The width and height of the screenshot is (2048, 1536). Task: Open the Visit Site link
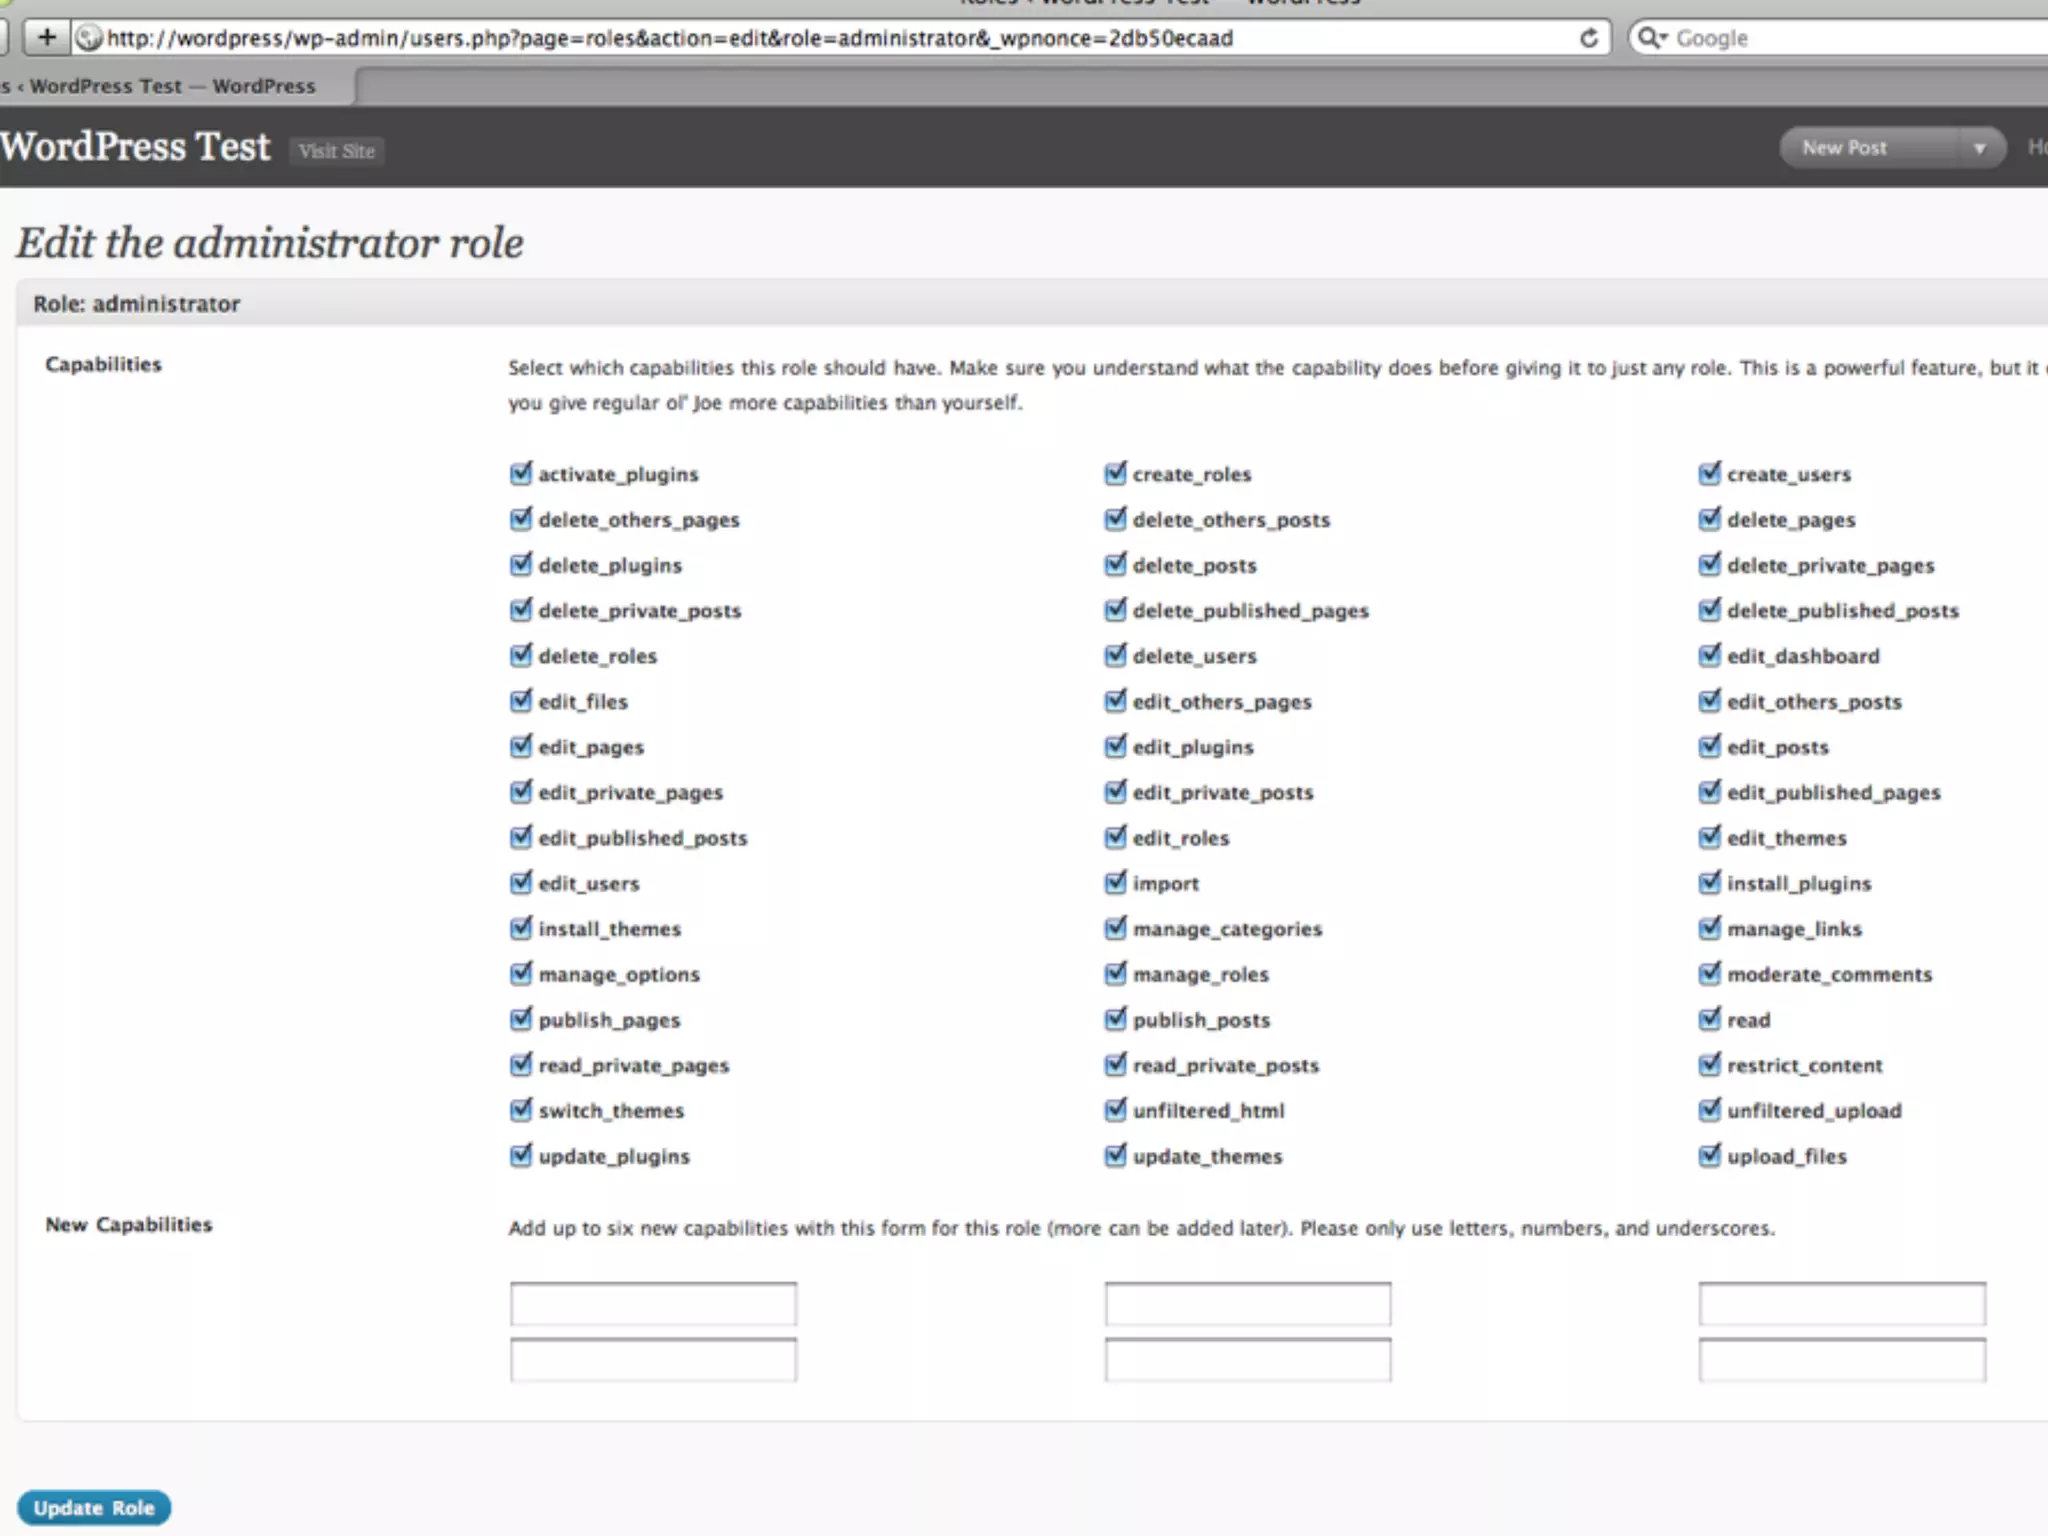point(336,151)
